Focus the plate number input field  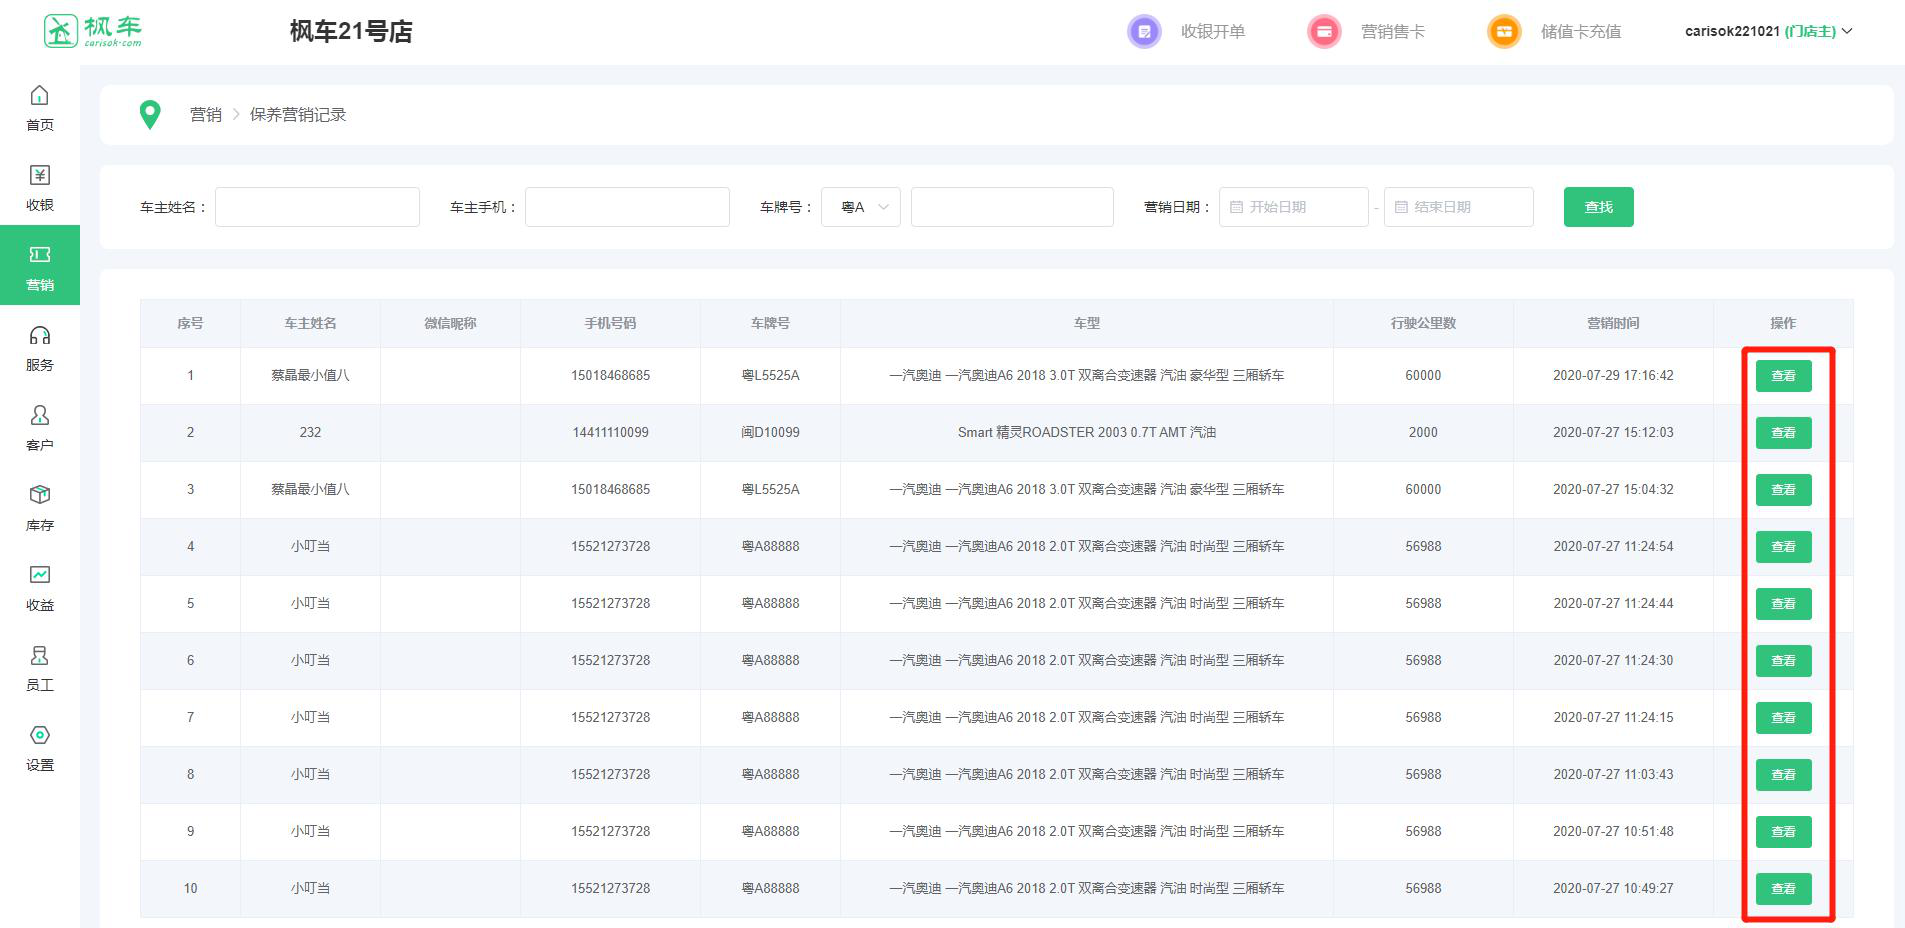pos(1012,207)
